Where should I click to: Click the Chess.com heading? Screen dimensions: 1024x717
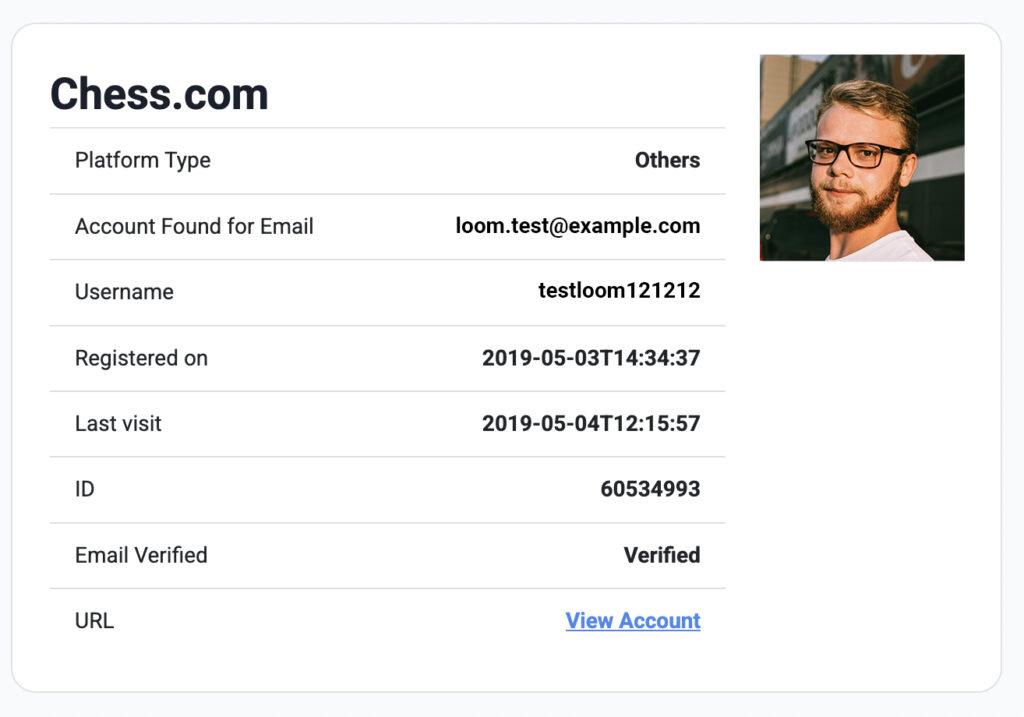click(x=159, y=94)
